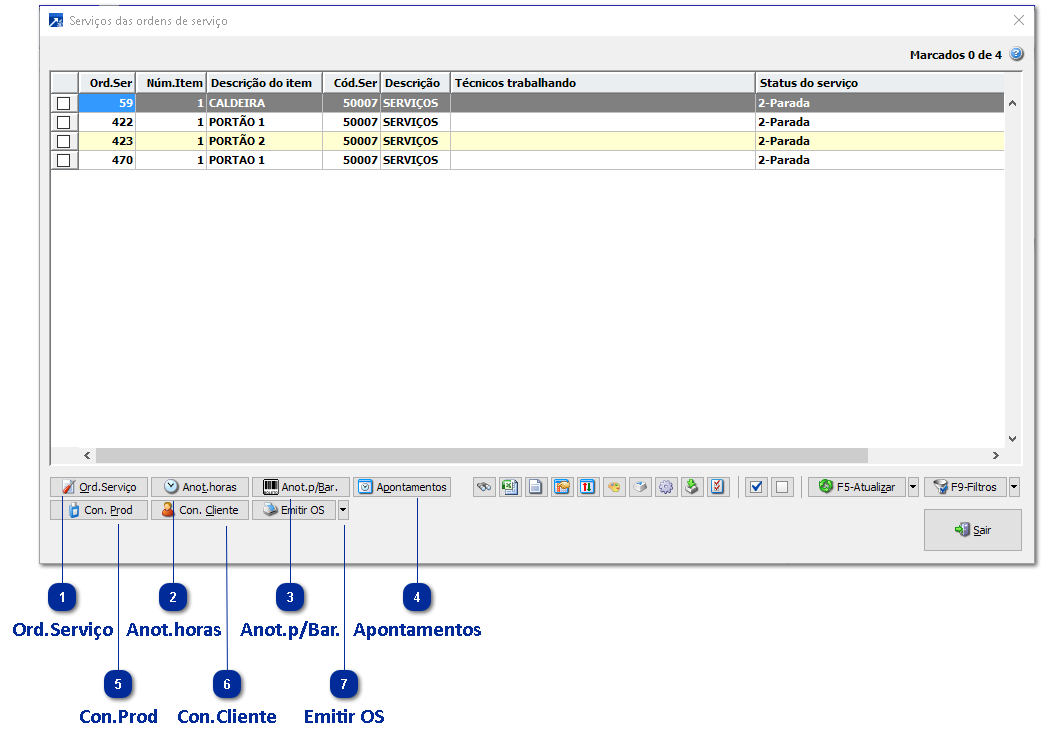Click the Apontamentos button

(x=402, y=487)
